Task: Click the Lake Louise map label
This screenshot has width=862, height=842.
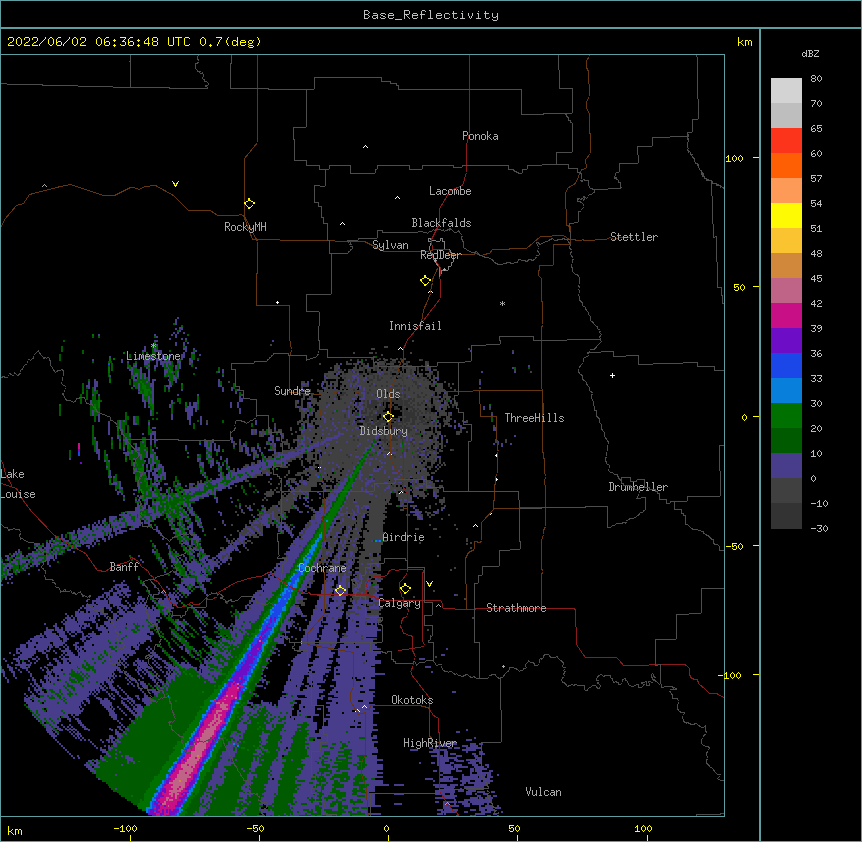Action: click(x=18, y=484)
